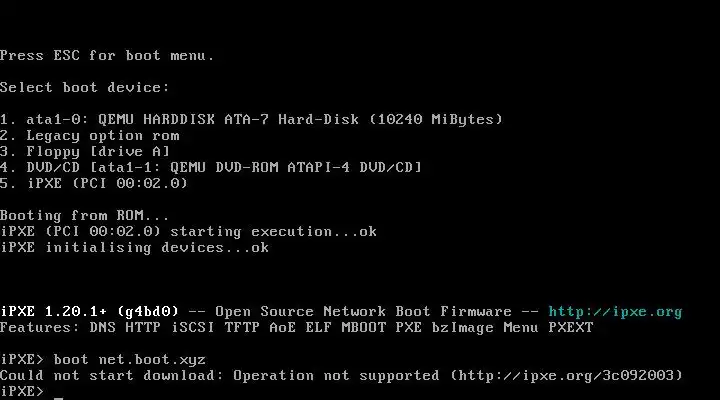
Task: Click the 'Operation not supported' message
Action: (x=336, y=376)
